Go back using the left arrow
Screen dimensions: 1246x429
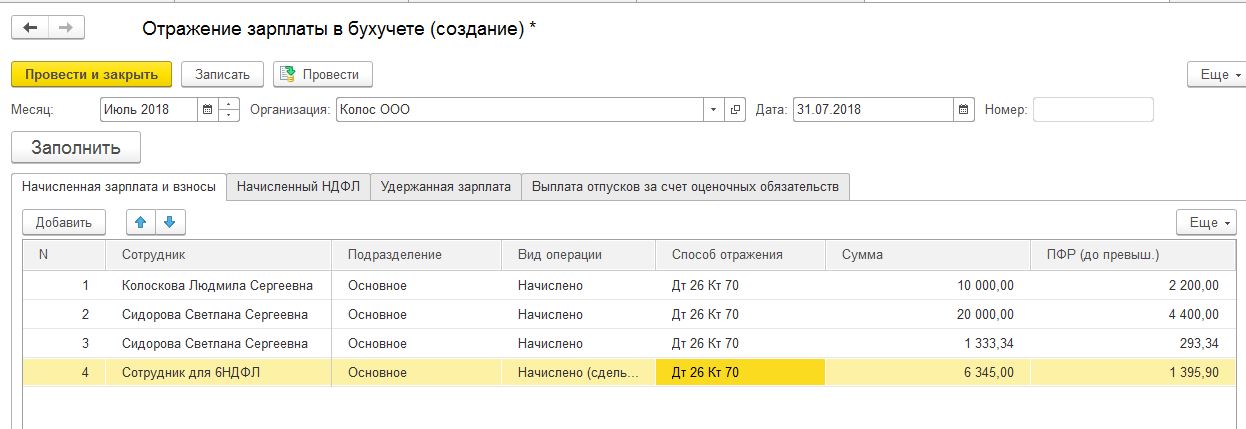coord(30,28)
